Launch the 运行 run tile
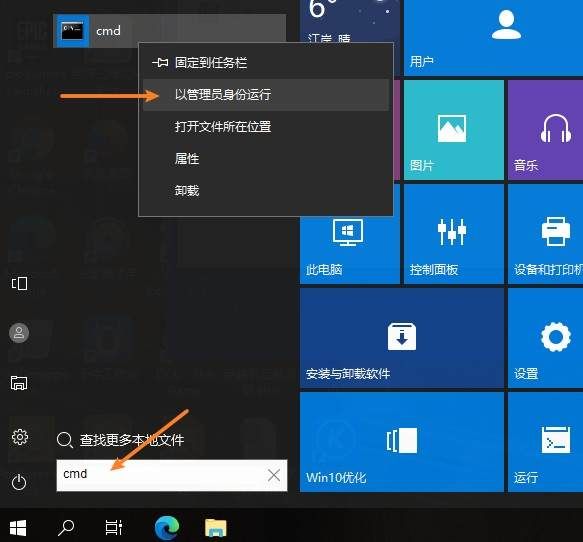Screen dimensions: 583x542 pos(545,442)
